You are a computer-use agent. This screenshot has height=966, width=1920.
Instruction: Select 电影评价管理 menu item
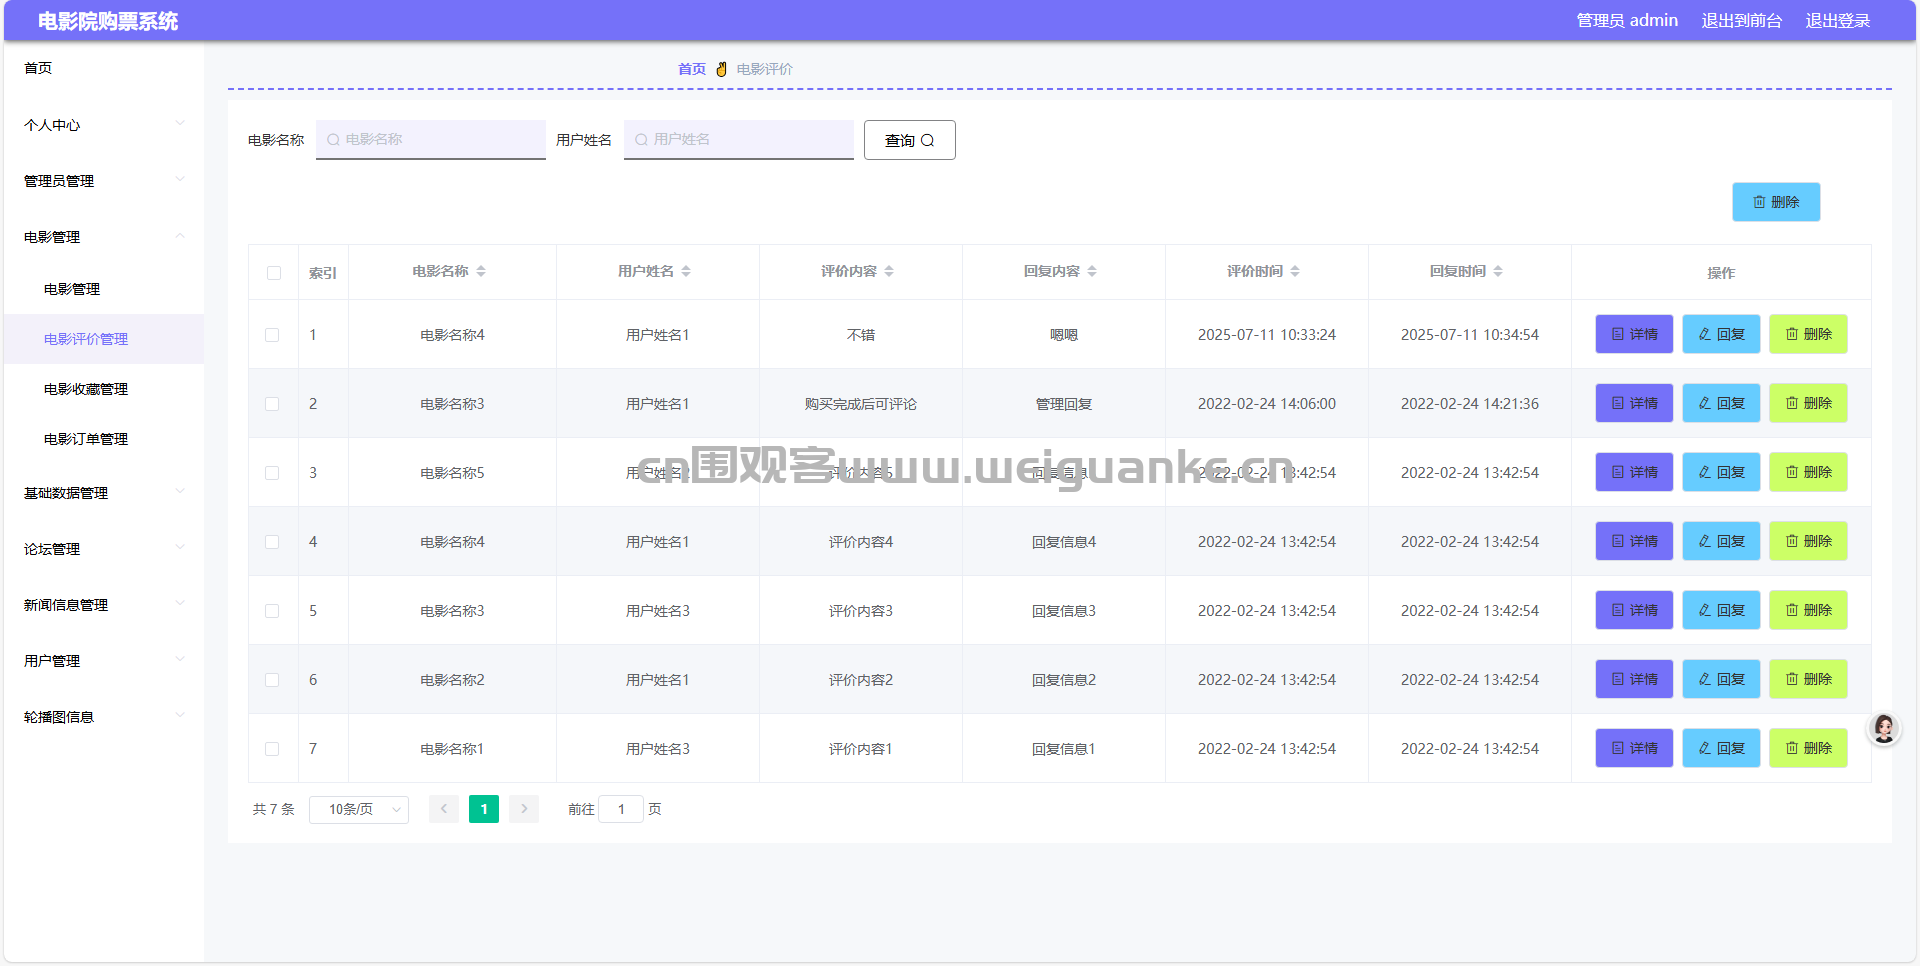tap(104, 339)
